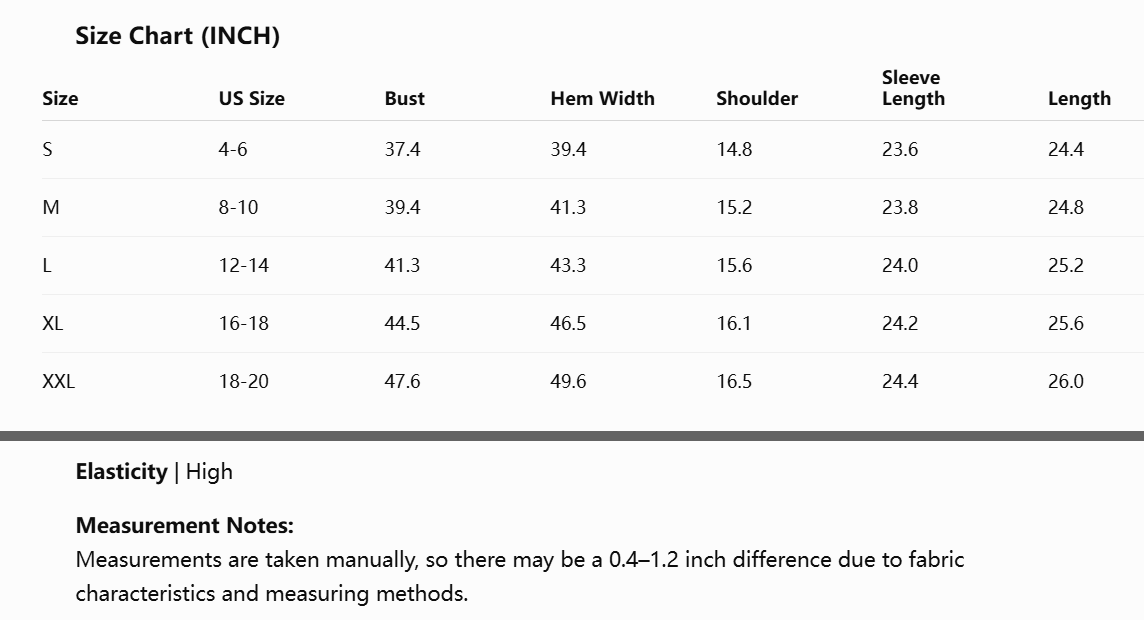Click the Hem Width column header
1144x620 pixels.
[x=602, y=98]
